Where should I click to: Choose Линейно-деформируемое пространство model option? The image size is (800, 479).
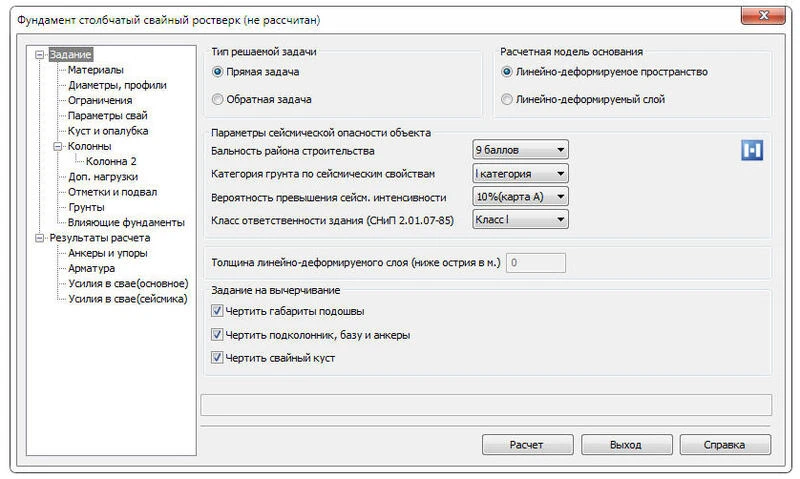click(x=507, y=73)
